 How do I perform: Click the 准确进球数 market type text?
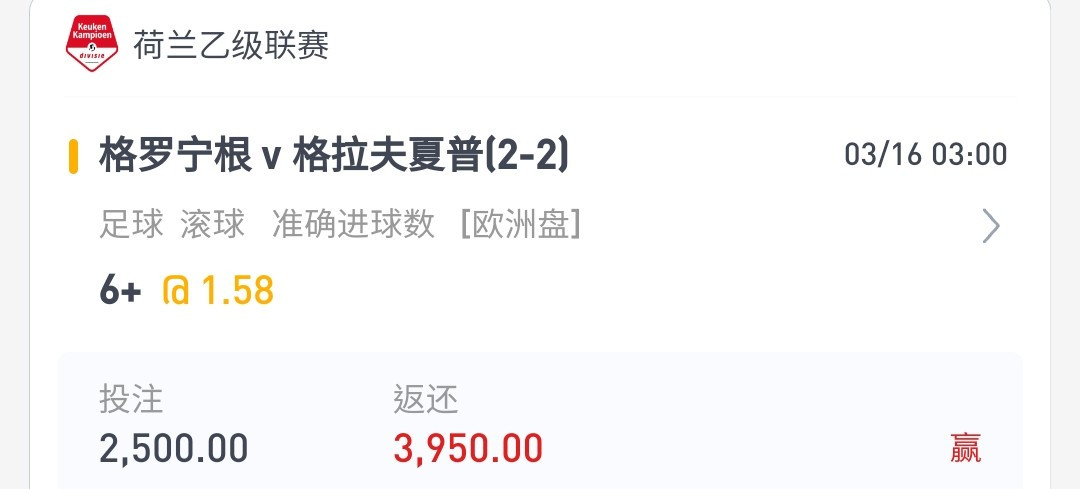[x=353, y=225]
